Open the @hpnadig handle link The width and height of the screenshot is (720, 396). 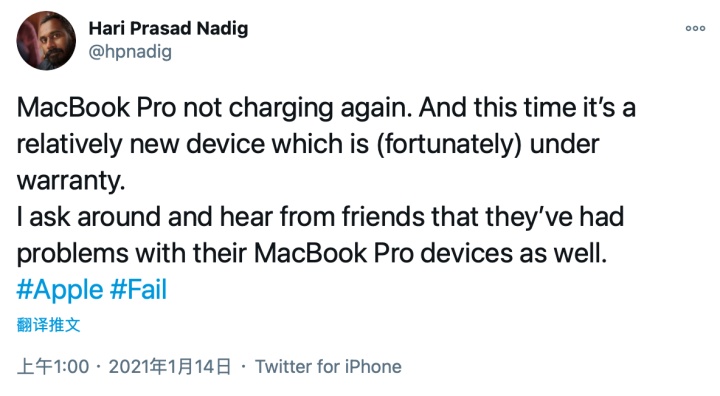coord(130,52)
